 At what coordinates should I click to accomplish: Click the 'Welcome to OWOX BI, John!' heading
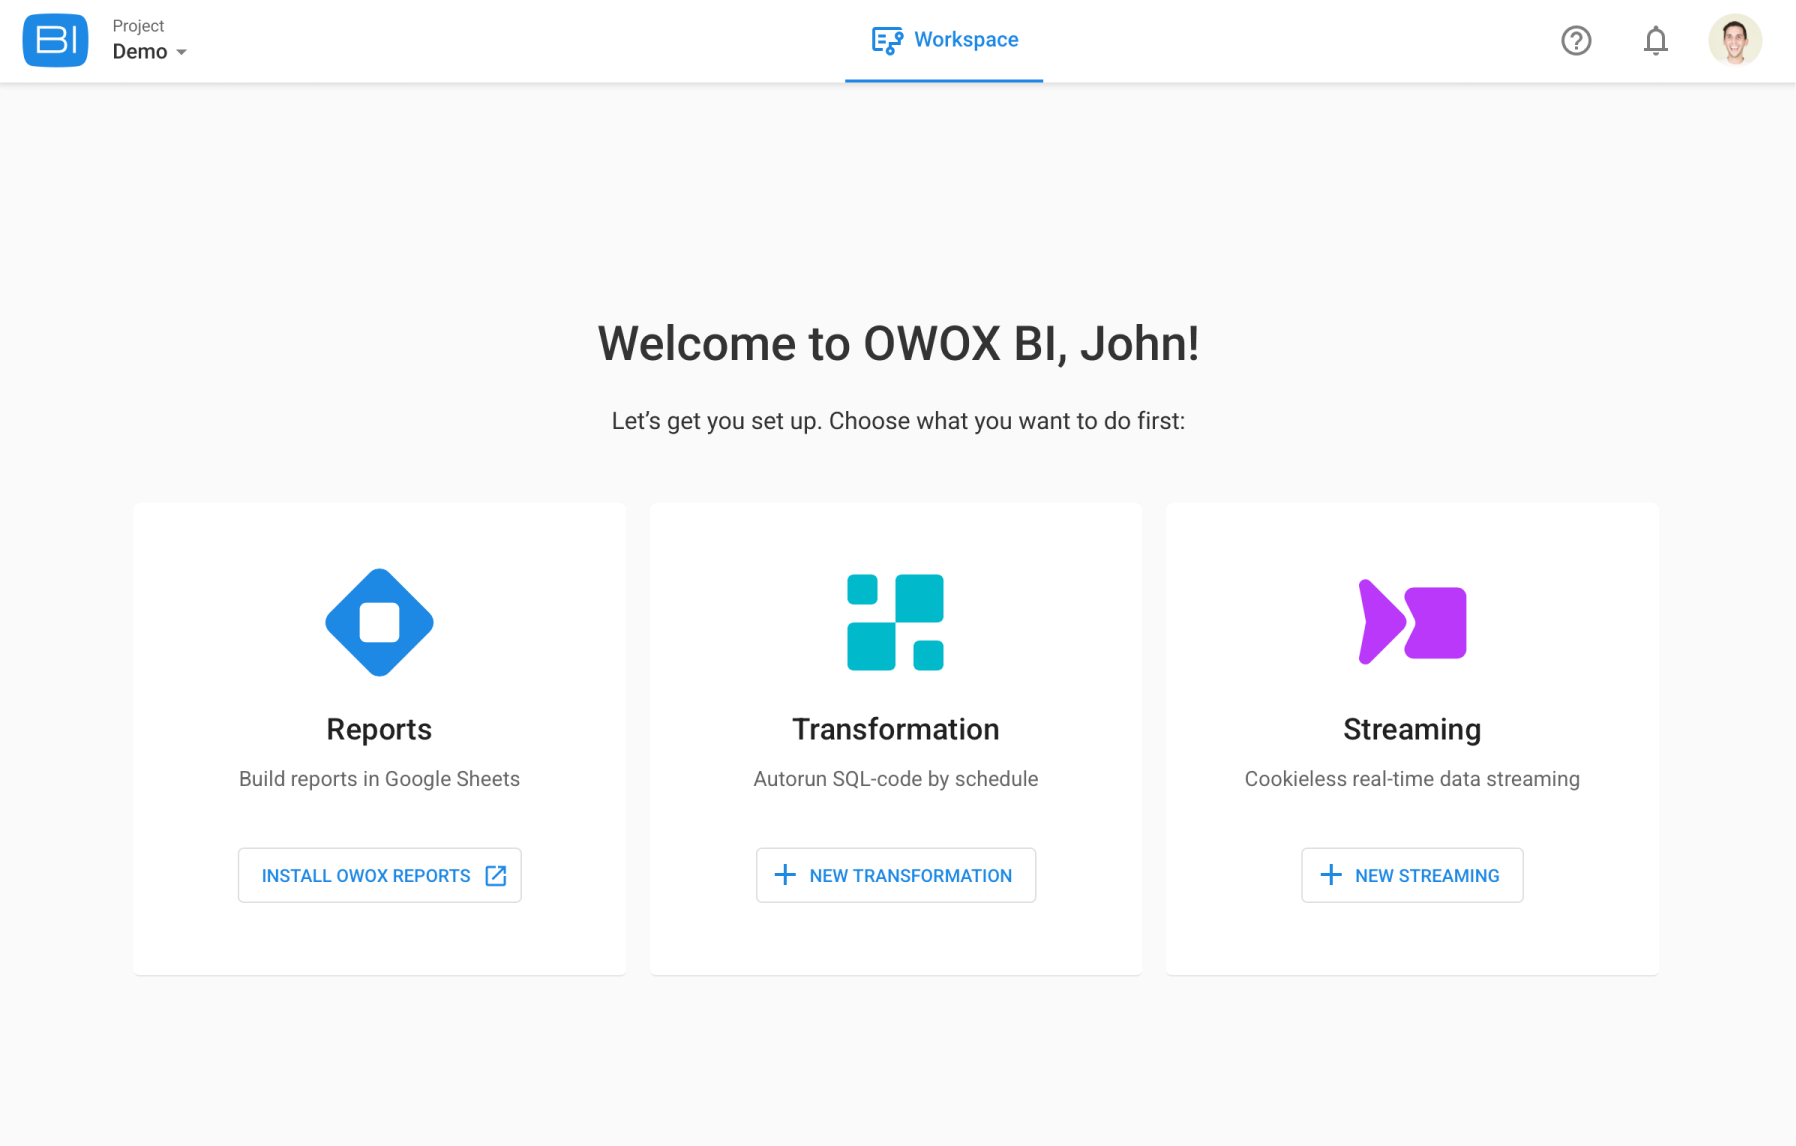[x=898, y=344]
